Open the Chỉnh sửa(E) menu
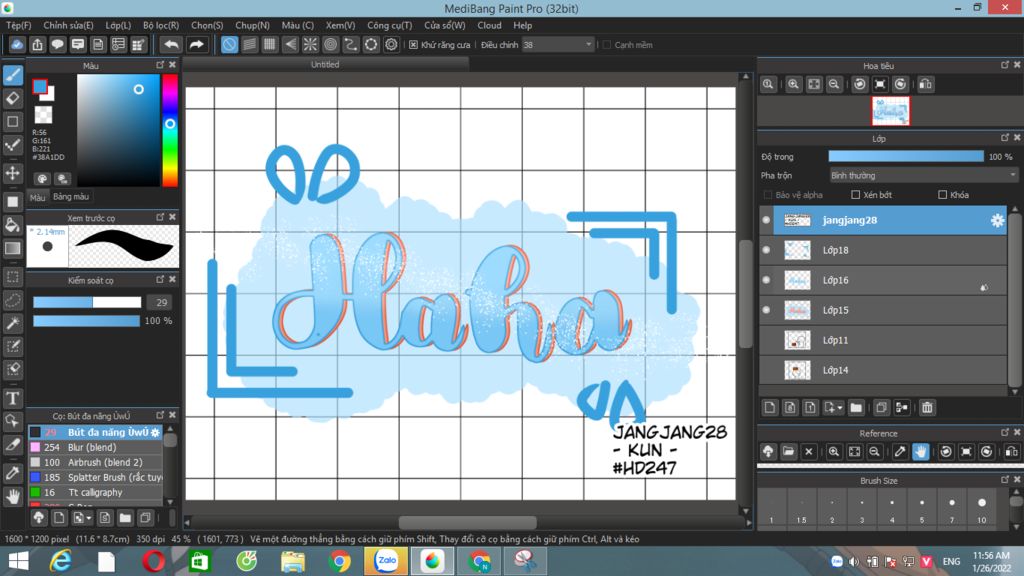The width and height of the screenshot is (1024, 576). point(68,25)
